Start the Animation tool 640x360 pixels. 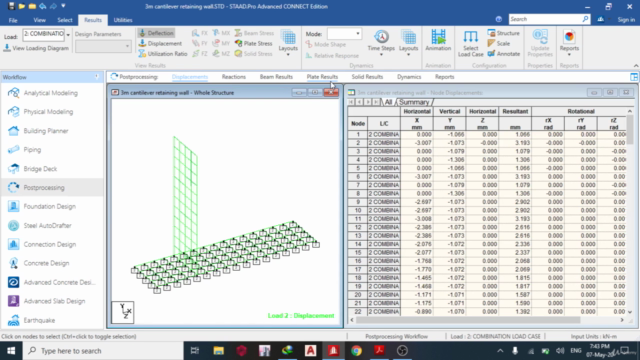pos(438,40)
